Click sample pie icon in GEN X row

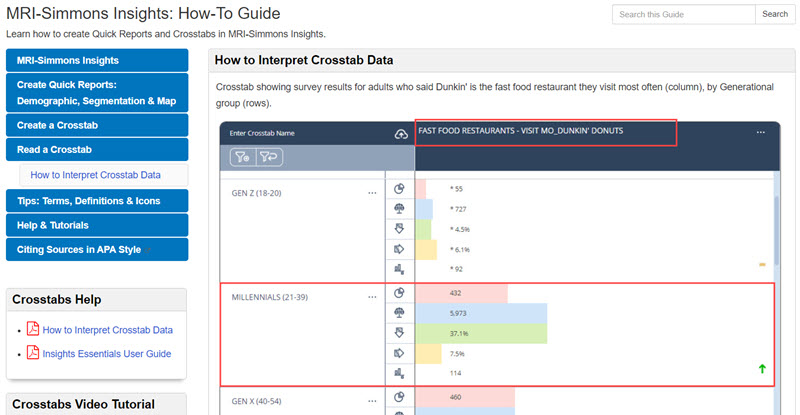tap(399, 397)
